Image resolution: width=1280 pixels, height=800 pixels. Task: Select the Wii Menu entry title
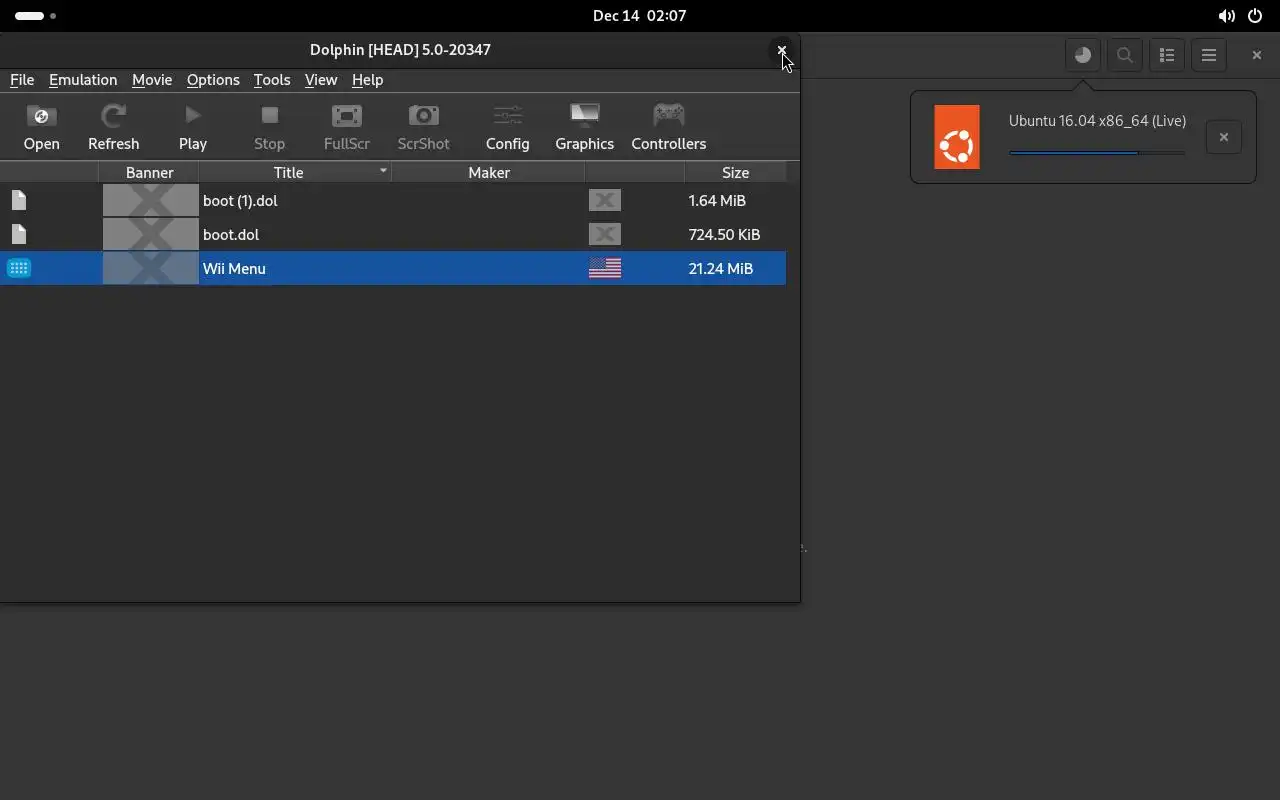point(234,269)
